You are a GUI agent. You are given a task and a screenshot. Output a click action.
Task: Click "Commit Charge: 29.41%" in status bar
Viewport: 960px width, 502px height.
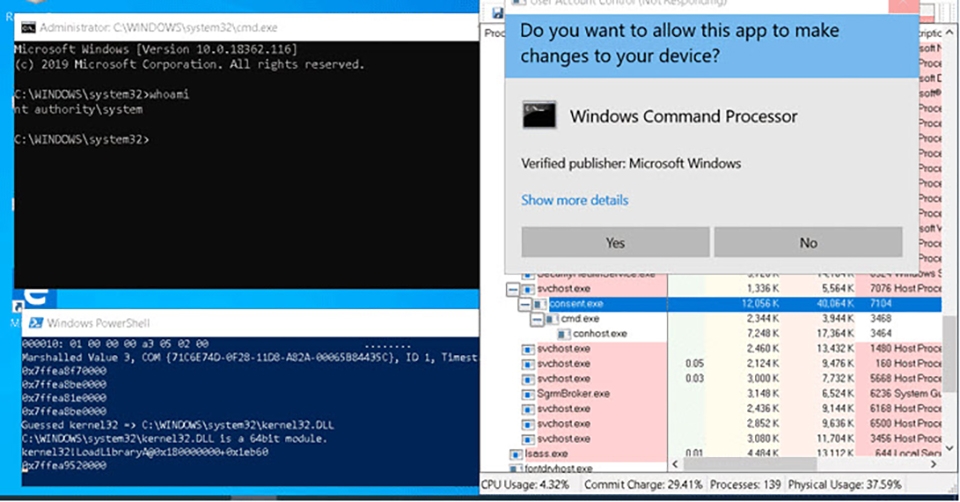tap(643, 484)
